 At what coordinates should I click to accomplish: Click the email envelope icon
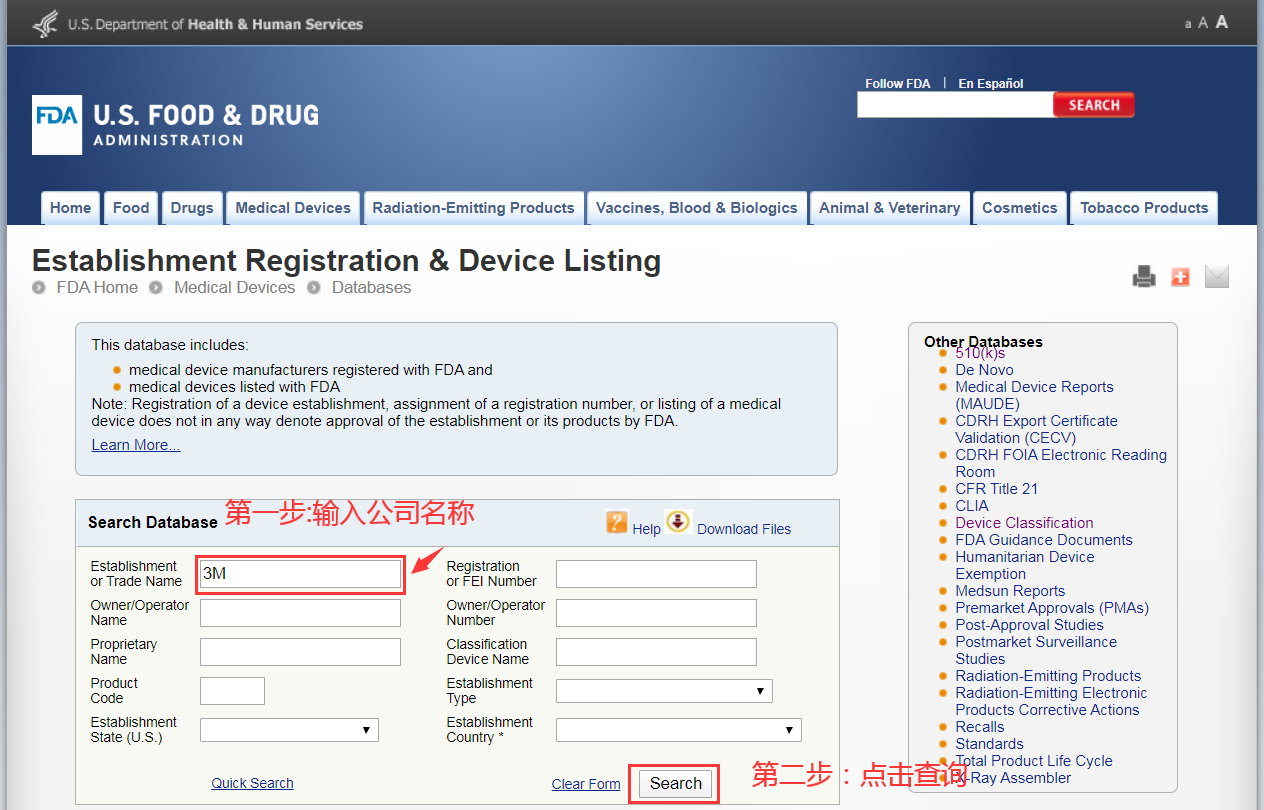pyautogui.click(x=1216, y=277)
